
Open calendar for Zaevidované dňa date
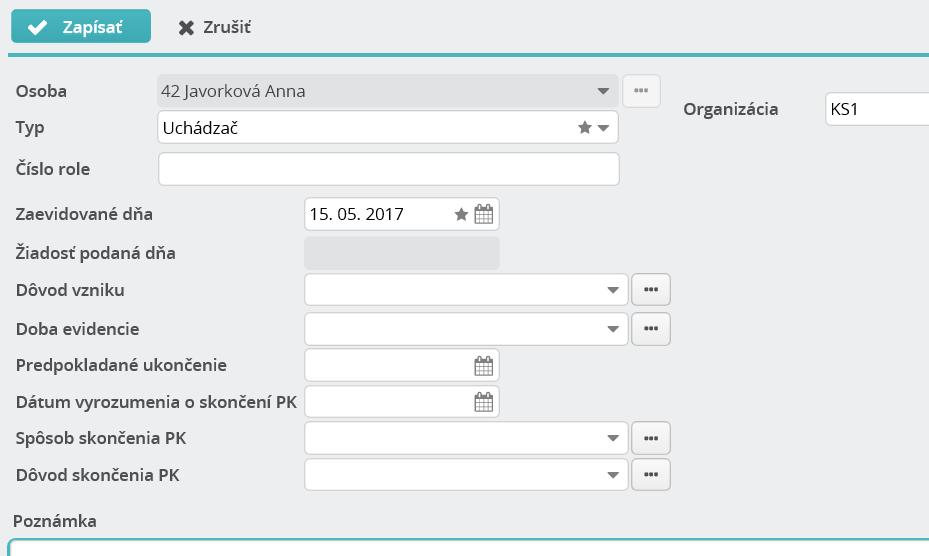pyautogui.click(x=483, y=214)
